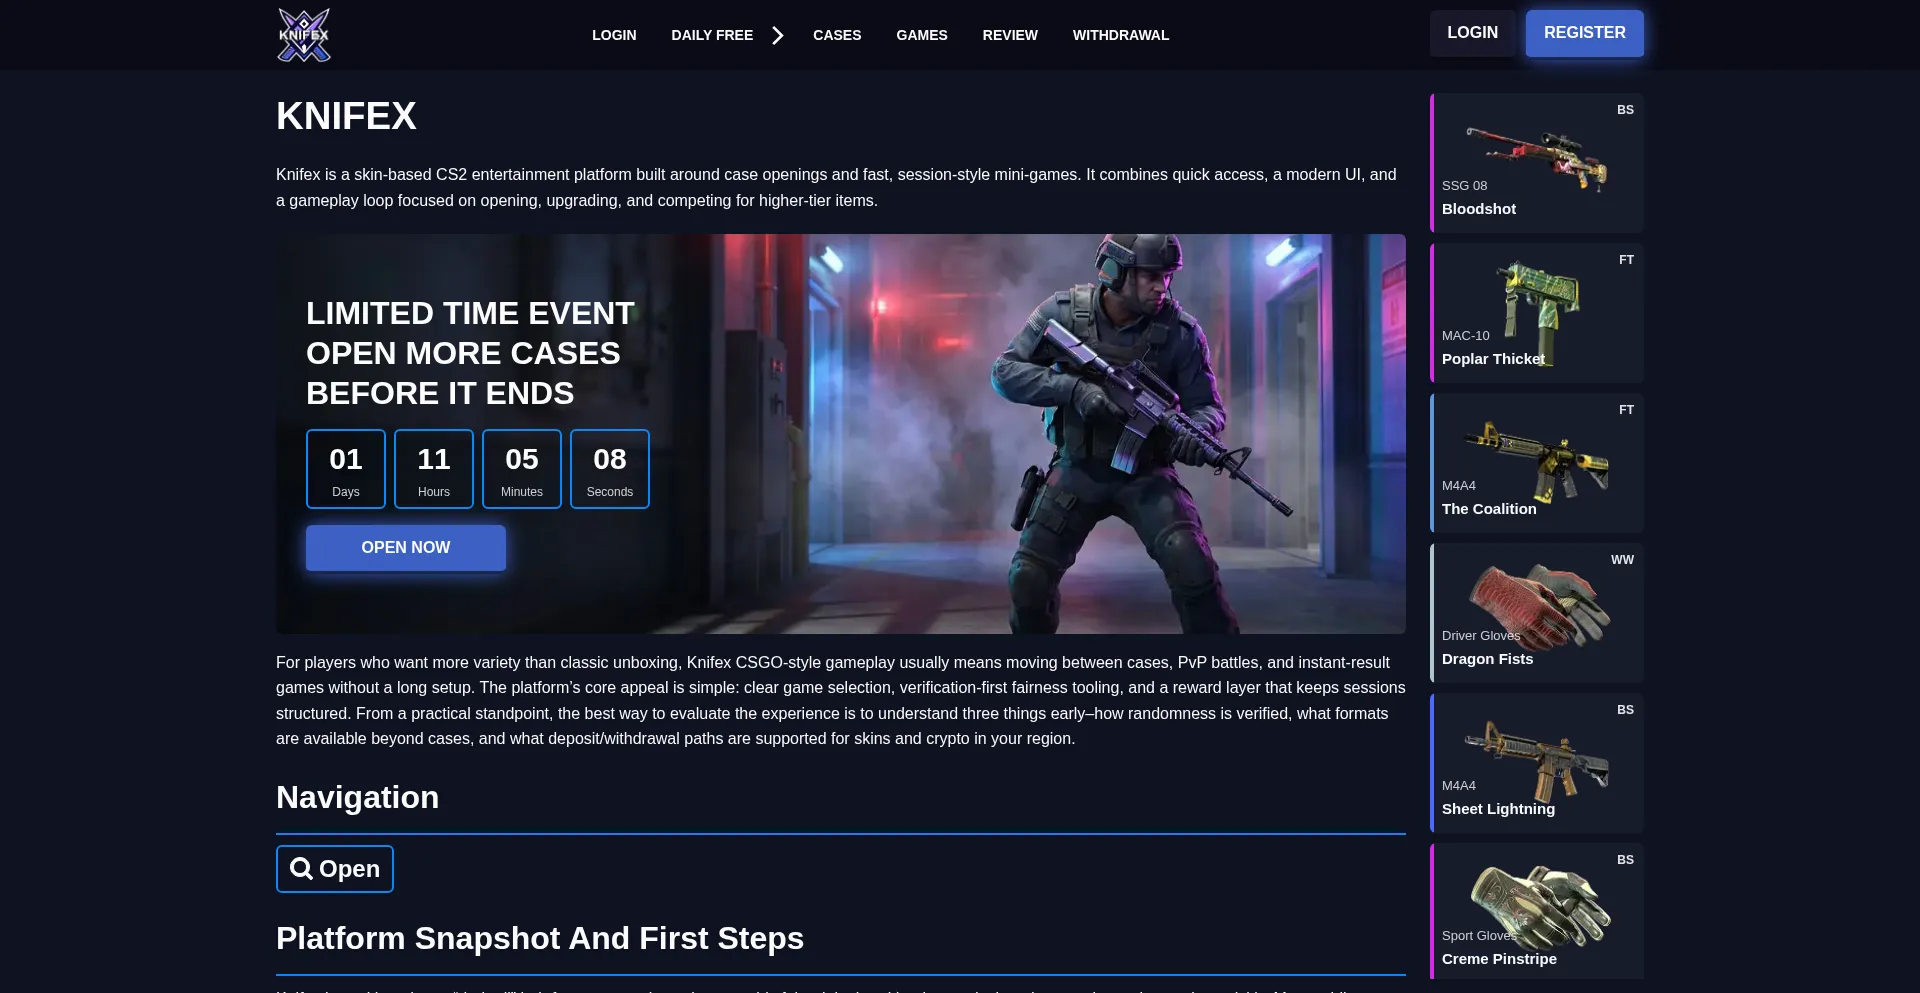
Task: Click the Seconds countdown box
Action: click(610, 469)
